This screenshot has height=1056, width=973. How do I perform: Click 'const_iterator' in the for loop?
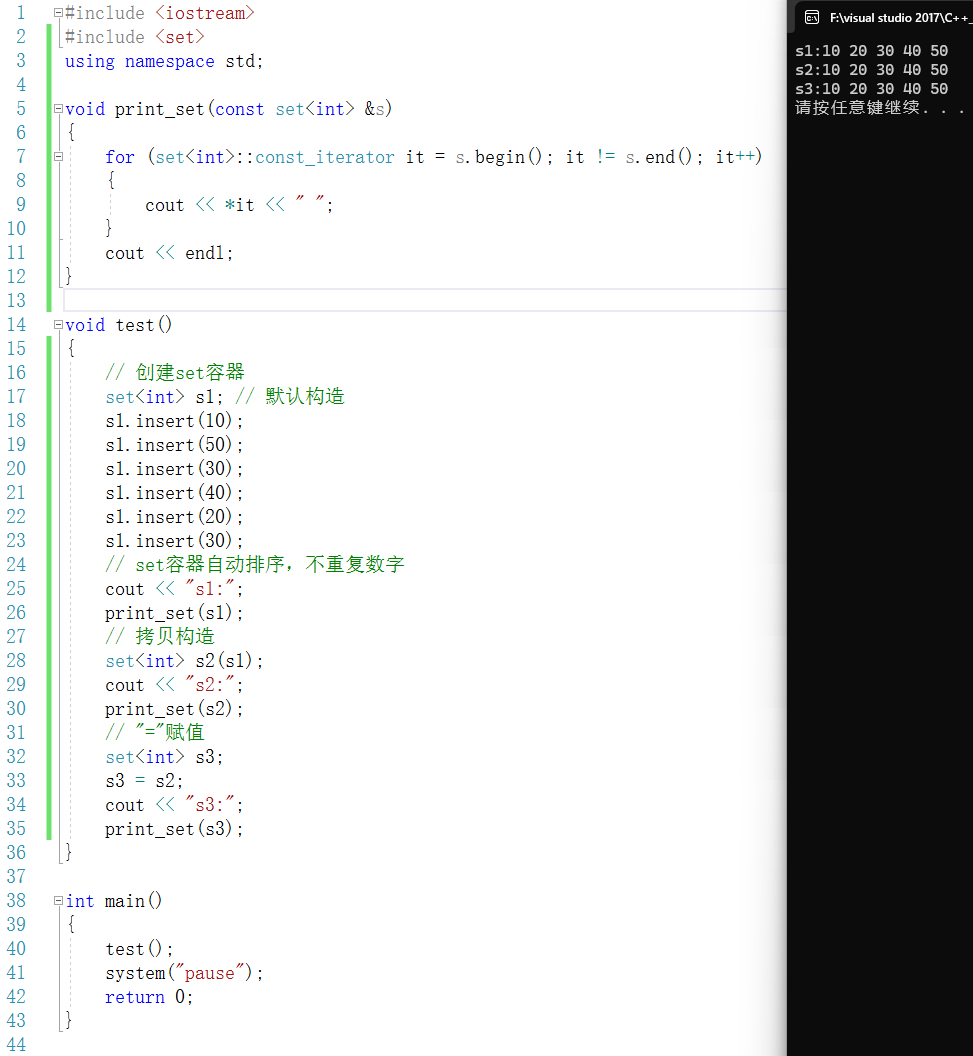(x=325, y=158)
